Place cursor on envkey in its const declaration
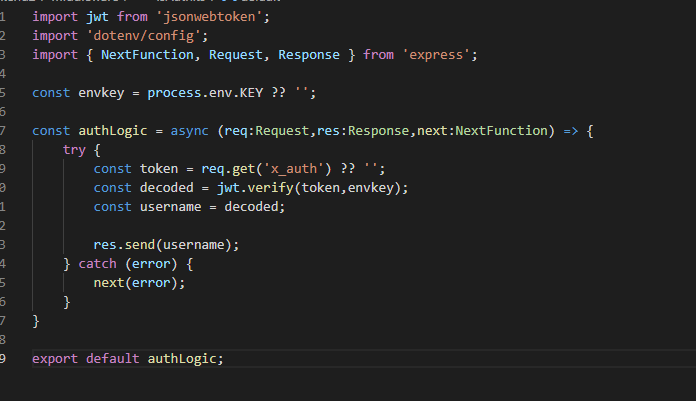The width and height of the screenshot is (696, 401). coord(101,93)
